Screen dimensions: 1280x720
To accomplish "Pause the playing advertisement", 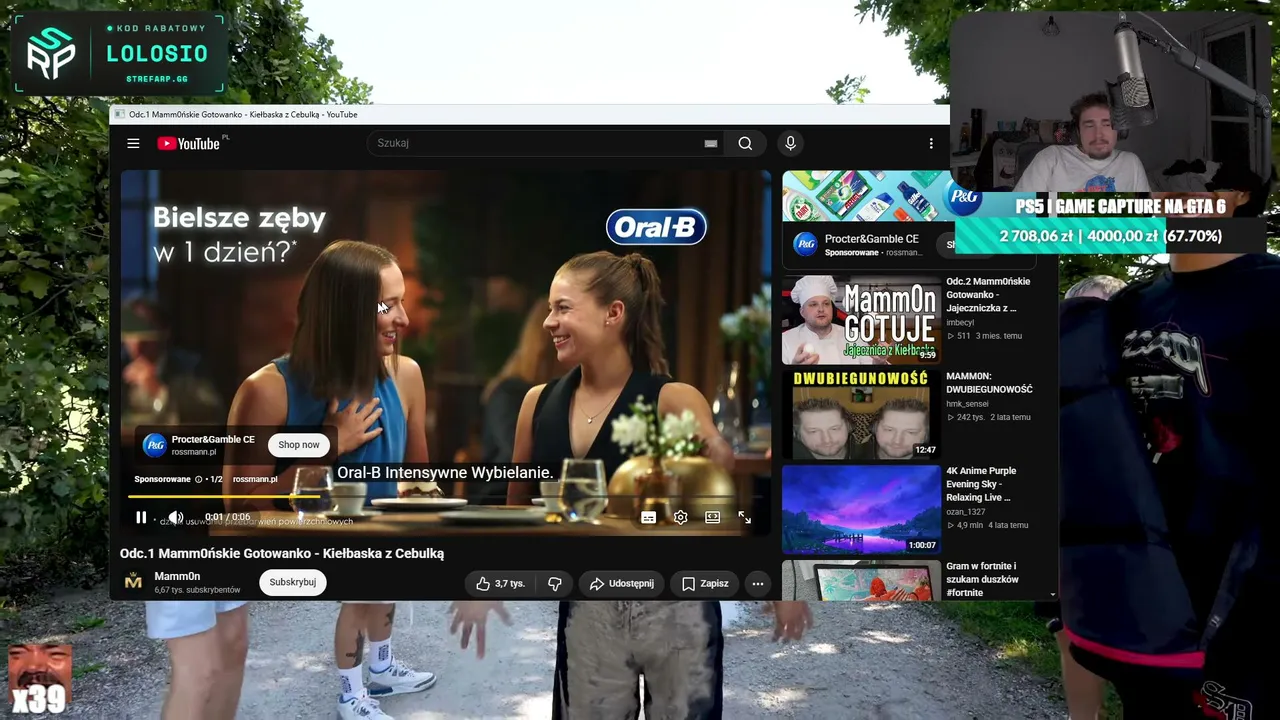I will pyautogui.click(x=141, y=517).
